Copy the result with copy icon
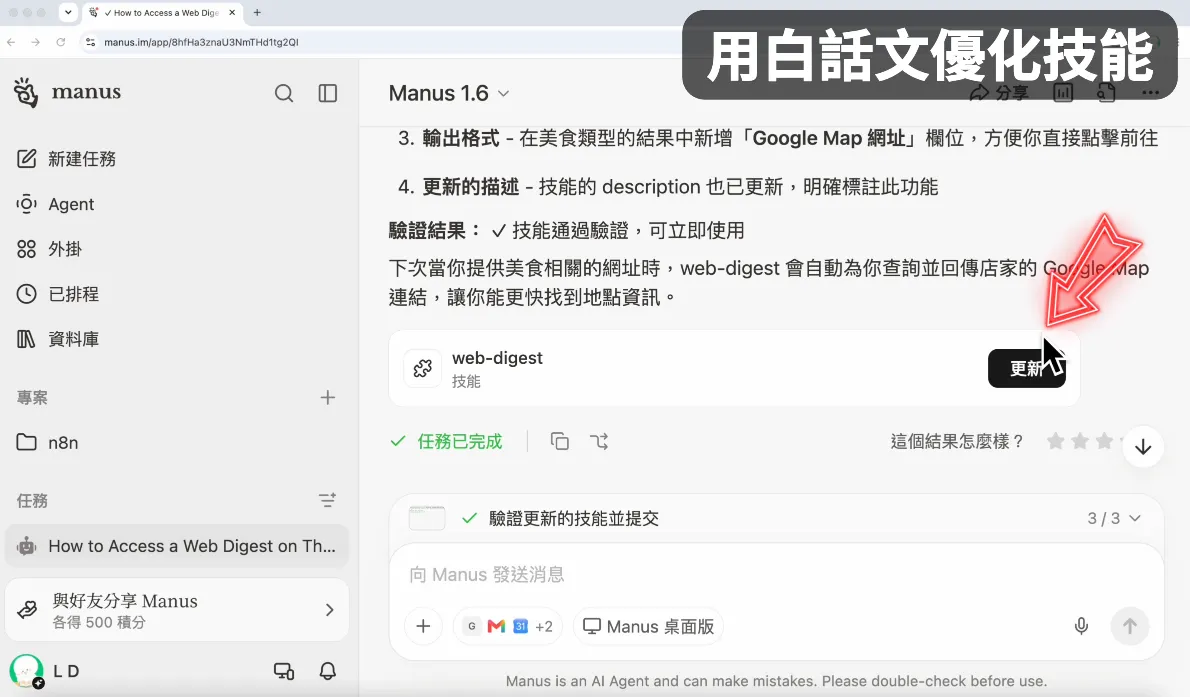 pos(559,441)
